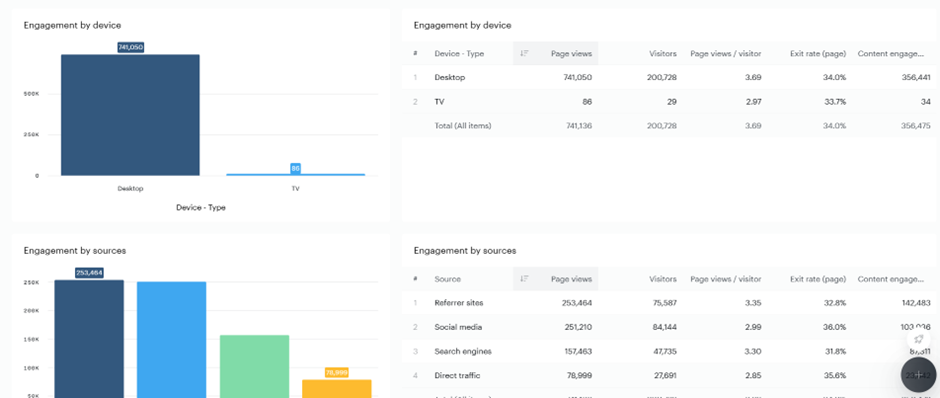
Task: Click the sort icon in the device table header
Action: 524,53
